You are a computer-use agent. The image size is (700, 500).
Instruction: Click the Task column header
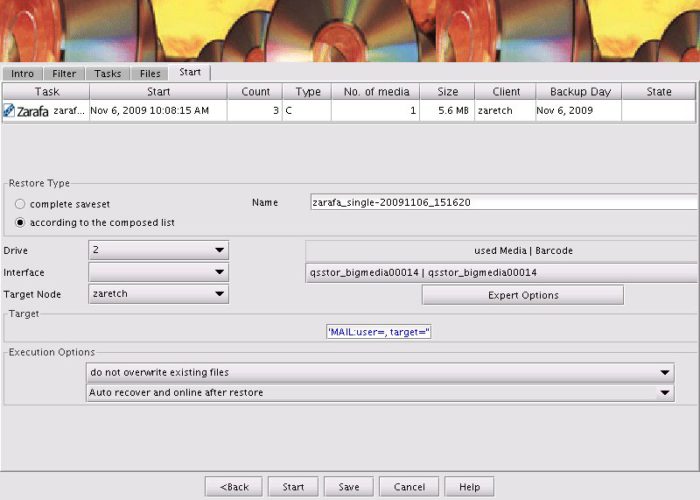[x=46, y=92]
